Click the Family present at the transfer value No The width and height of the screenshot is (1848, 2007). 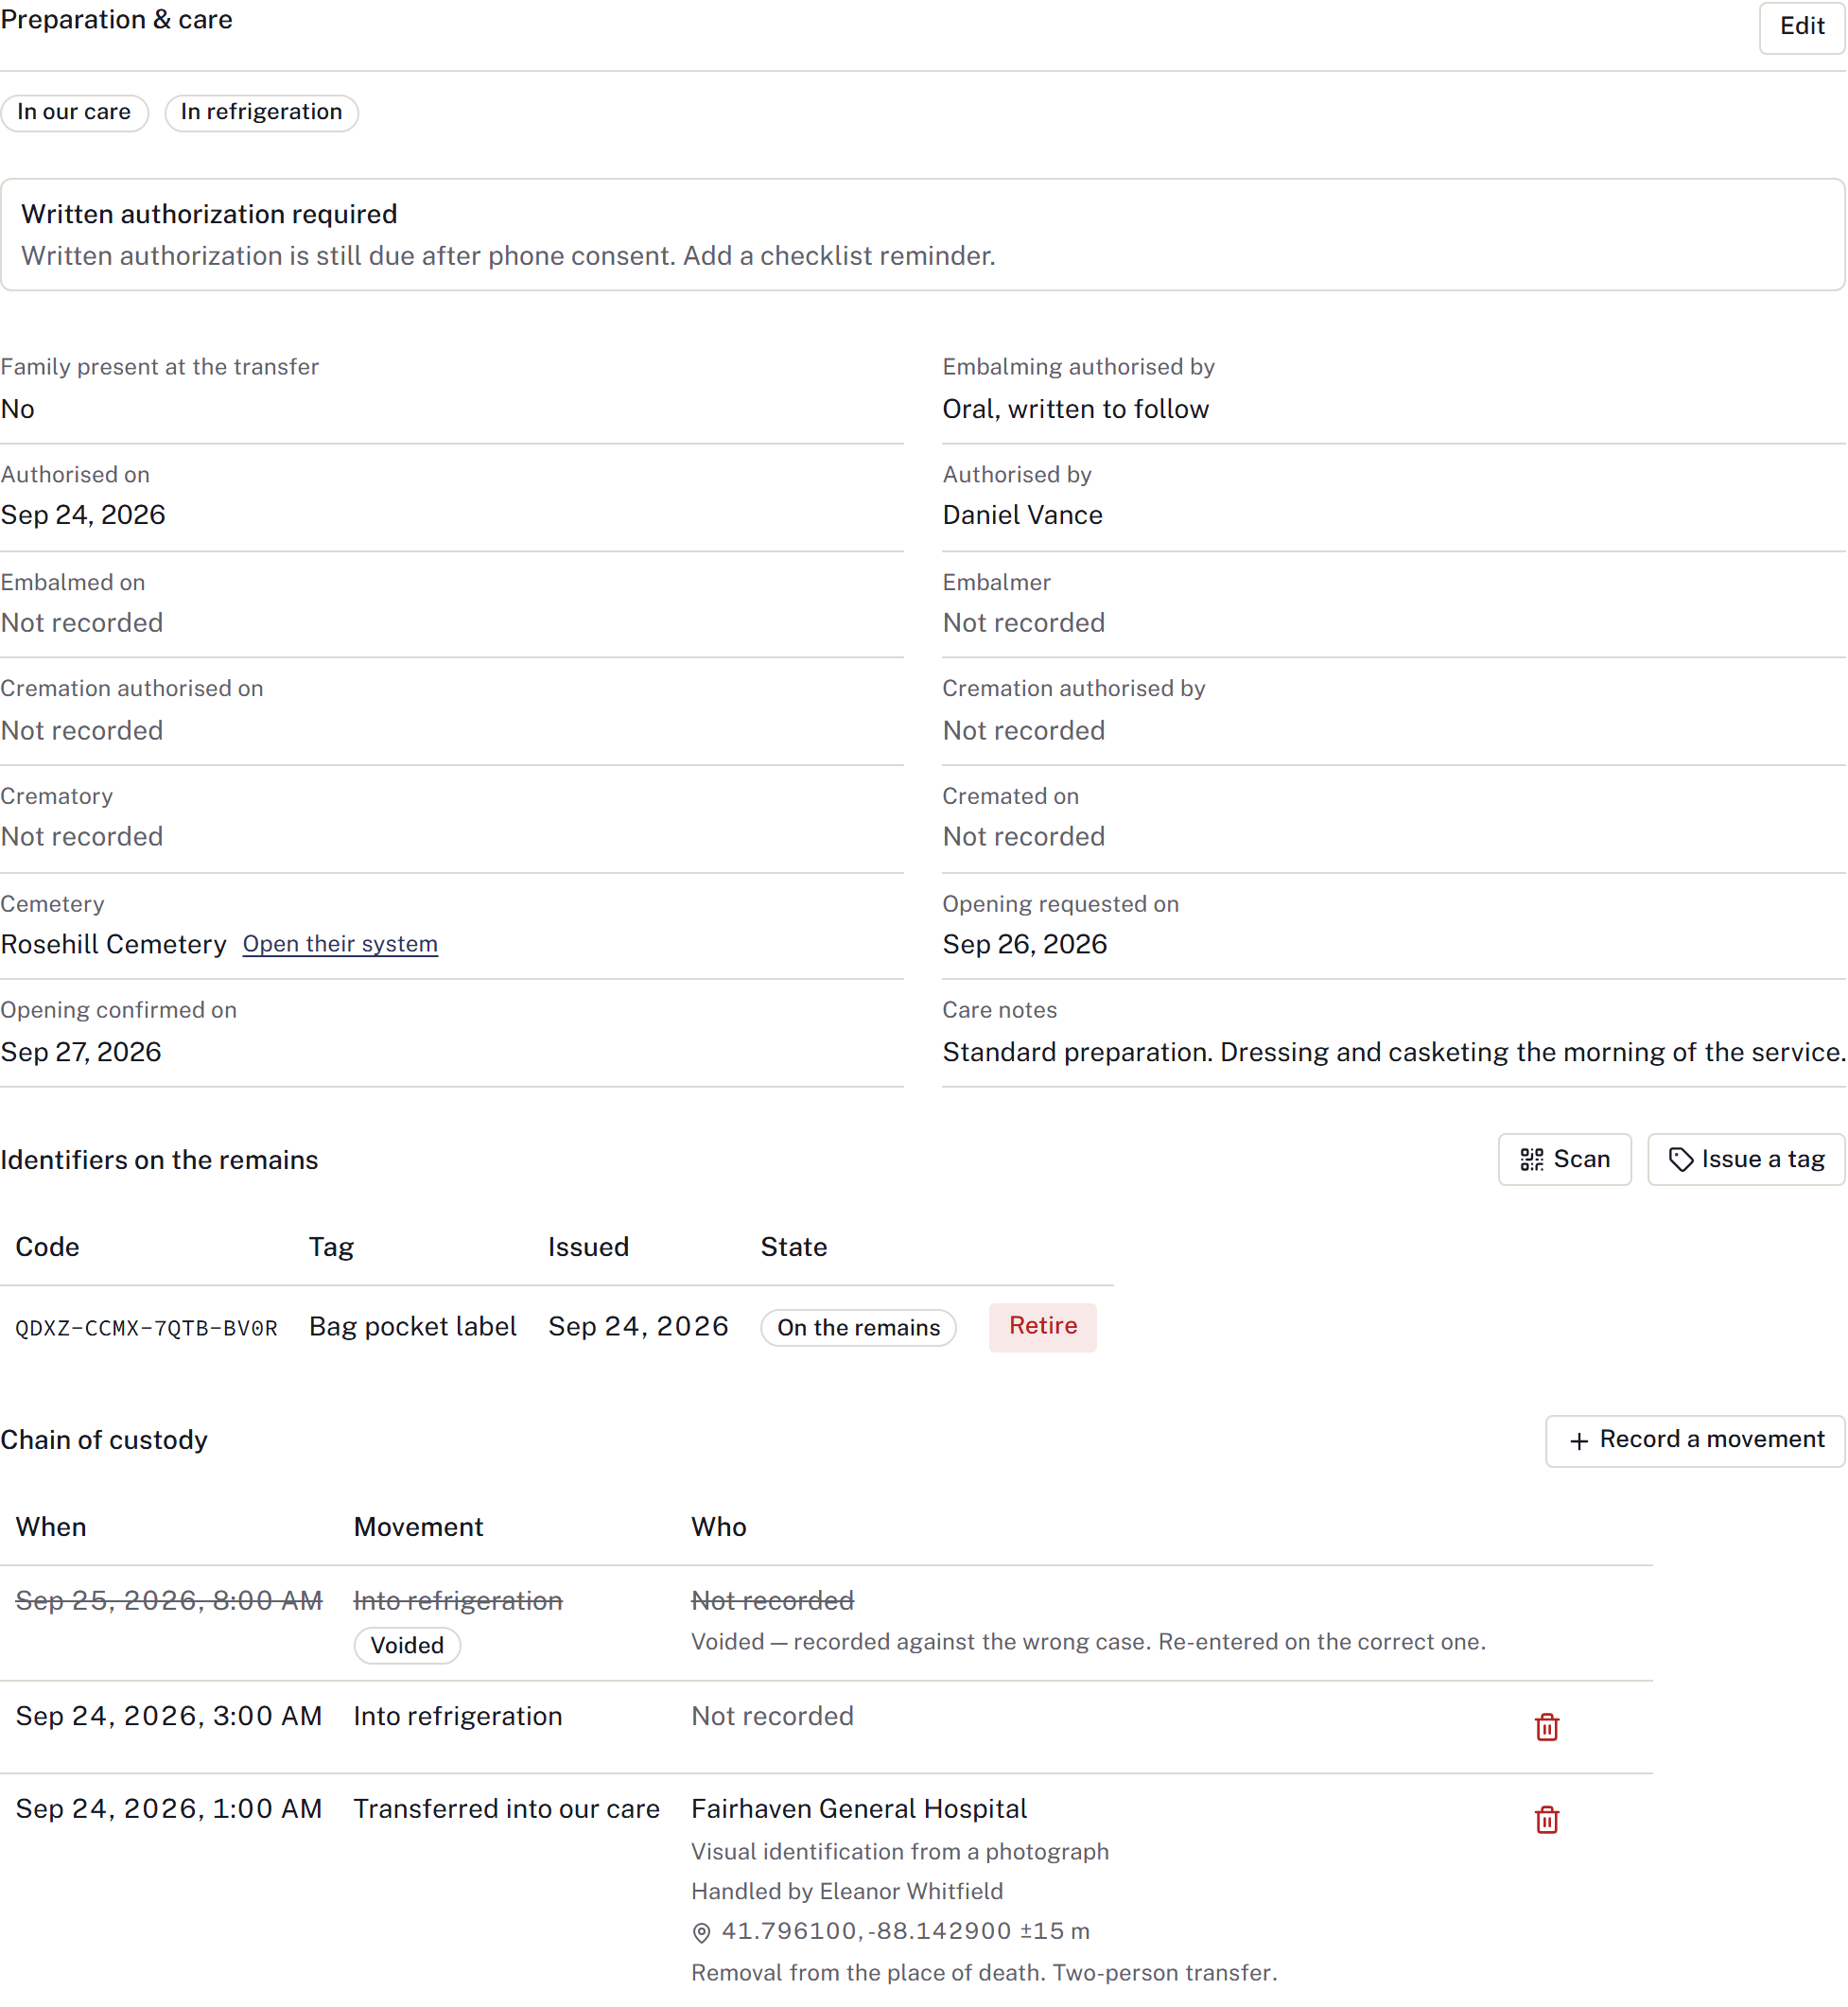(x=18, y=409)
